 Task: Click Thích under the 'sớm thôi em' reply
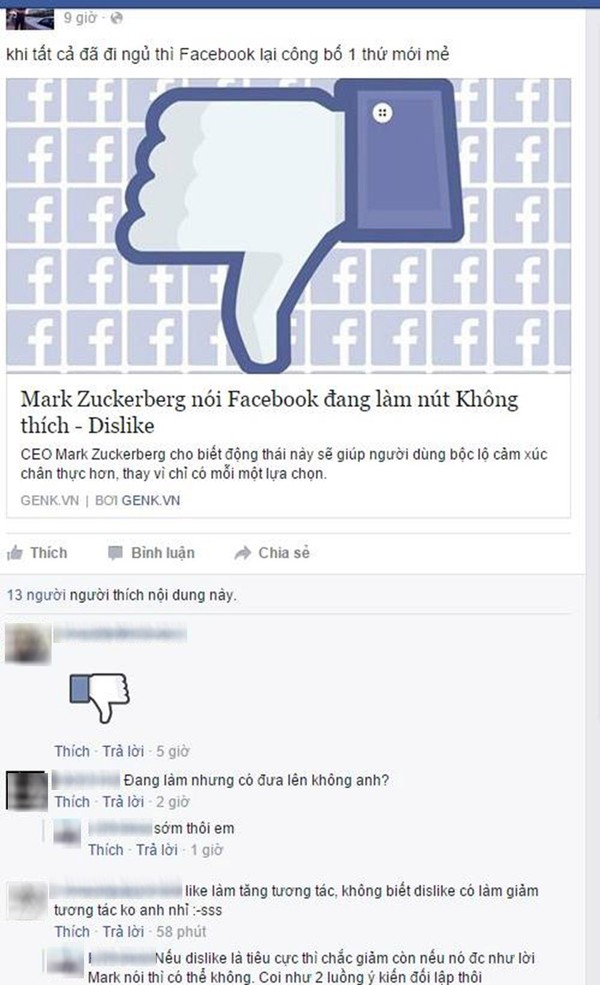106,850
